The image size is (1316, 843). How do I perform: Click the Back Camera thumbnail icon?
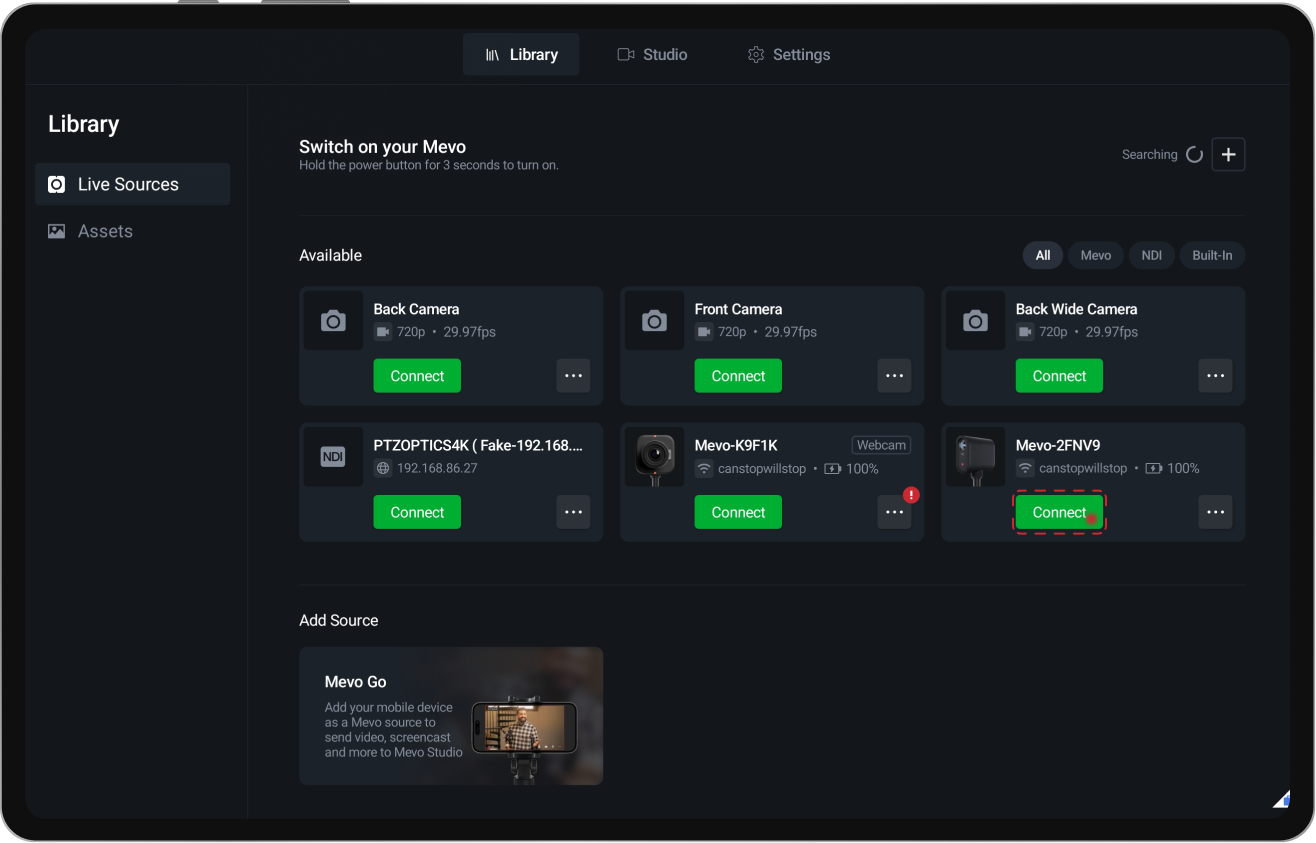point(333,321)
